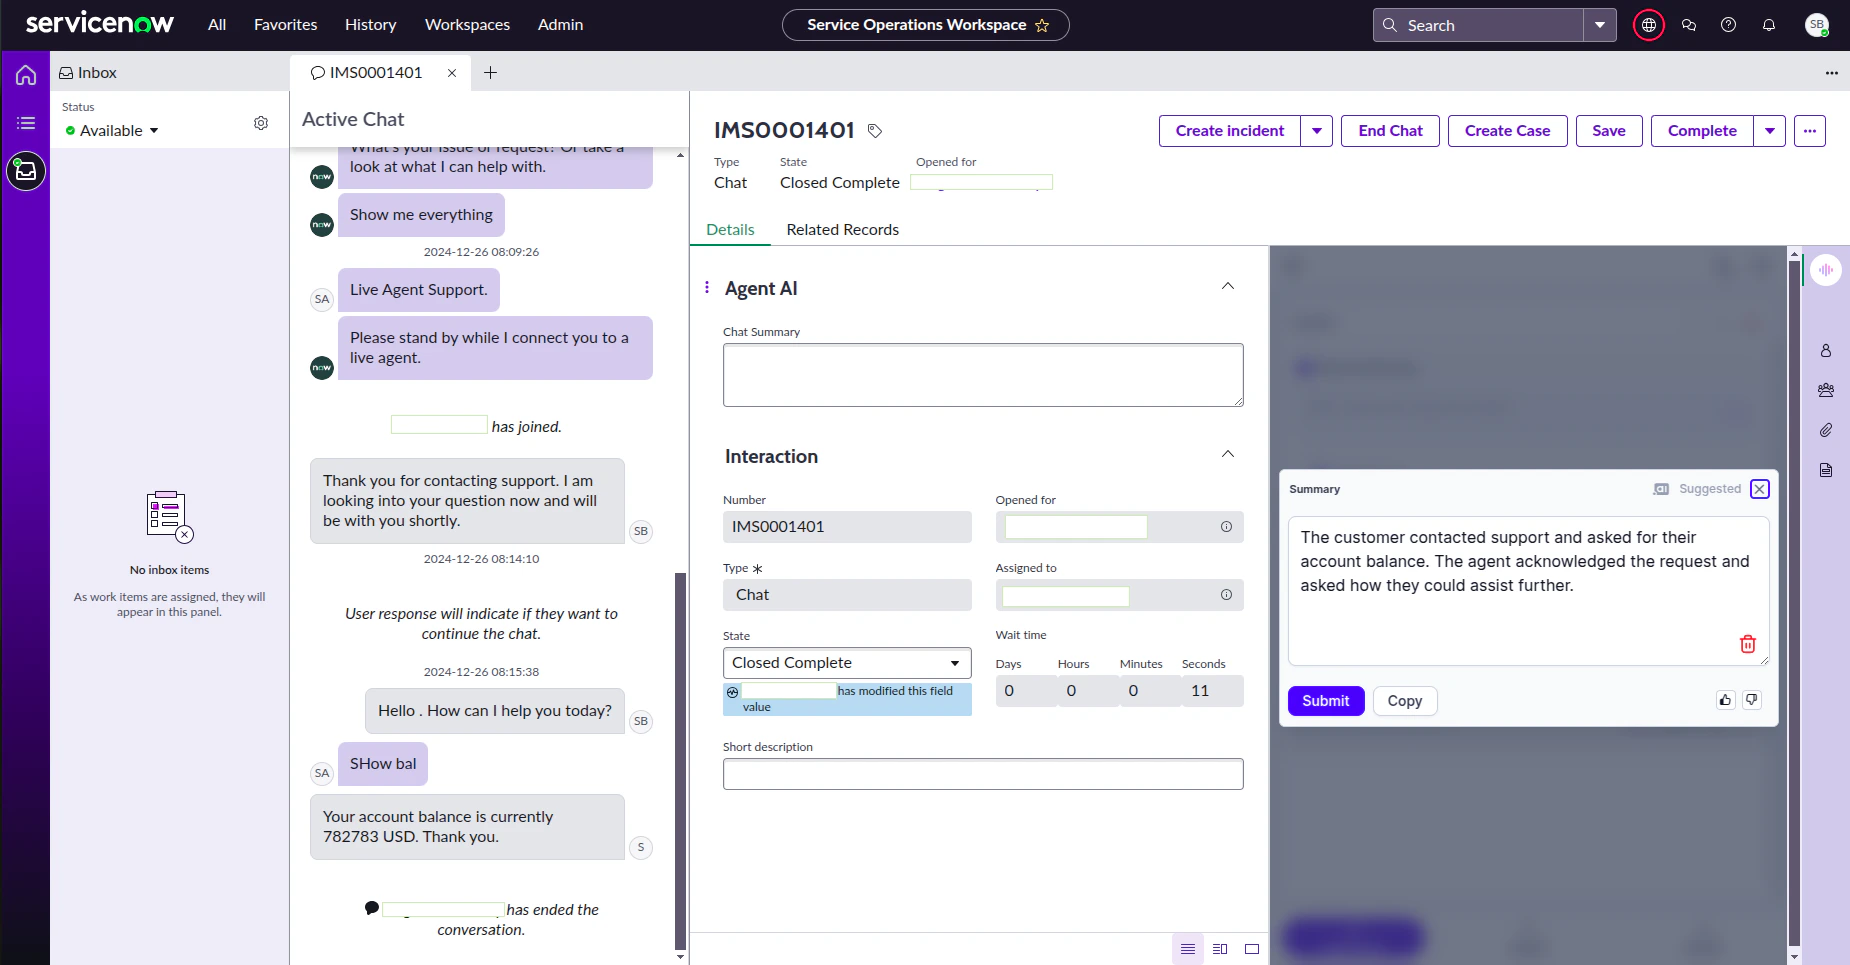Open the chat messages icon in header
This screenshot has width=1850, height=965.
click(1688, 25)
